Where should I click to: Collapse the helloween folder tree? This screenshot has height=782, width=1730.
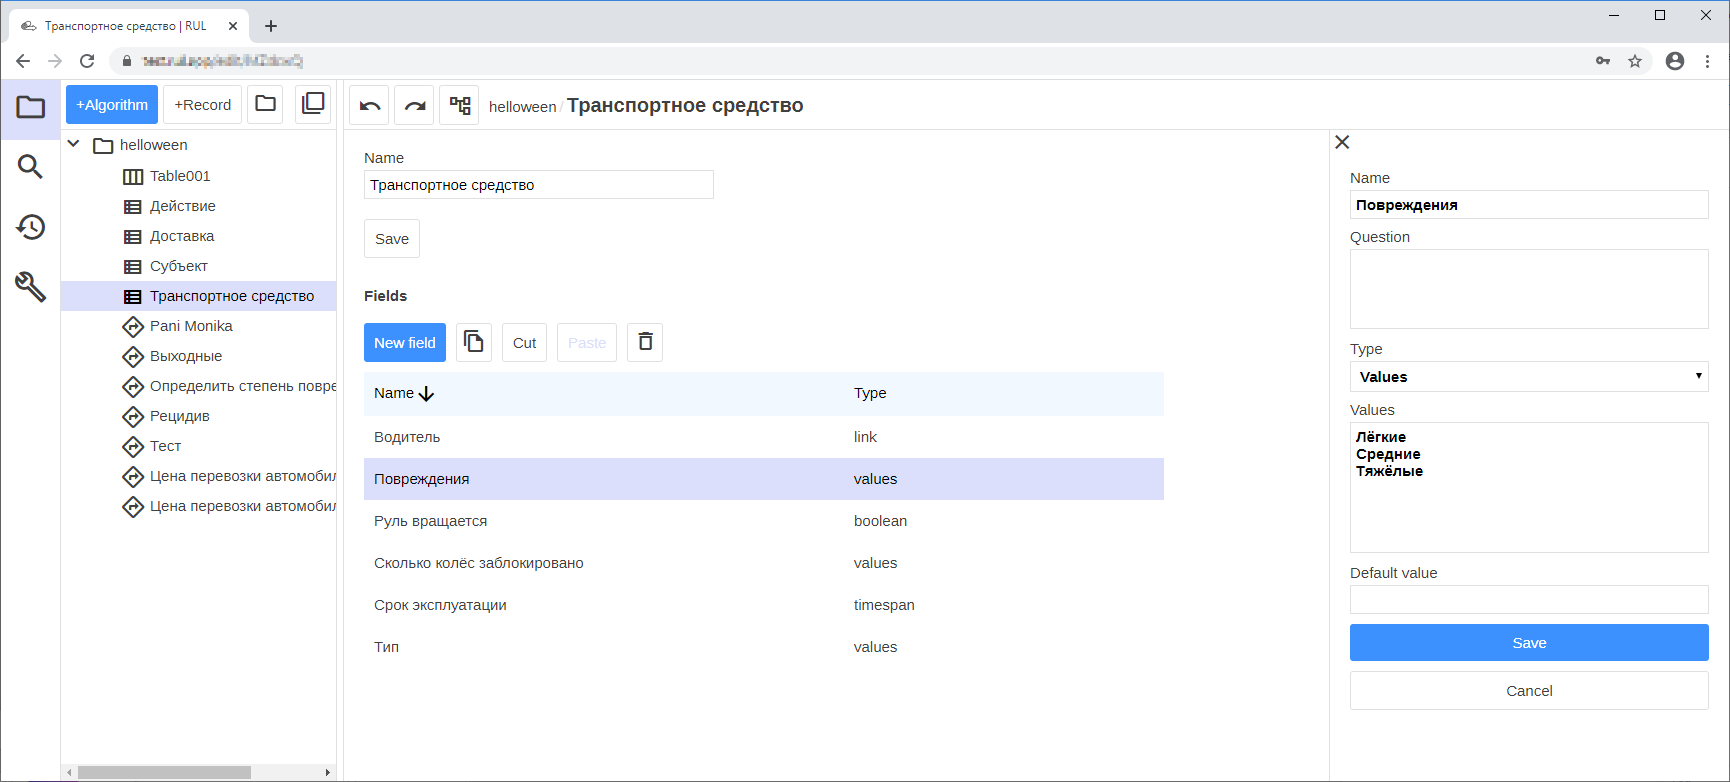tap(74, 145)
